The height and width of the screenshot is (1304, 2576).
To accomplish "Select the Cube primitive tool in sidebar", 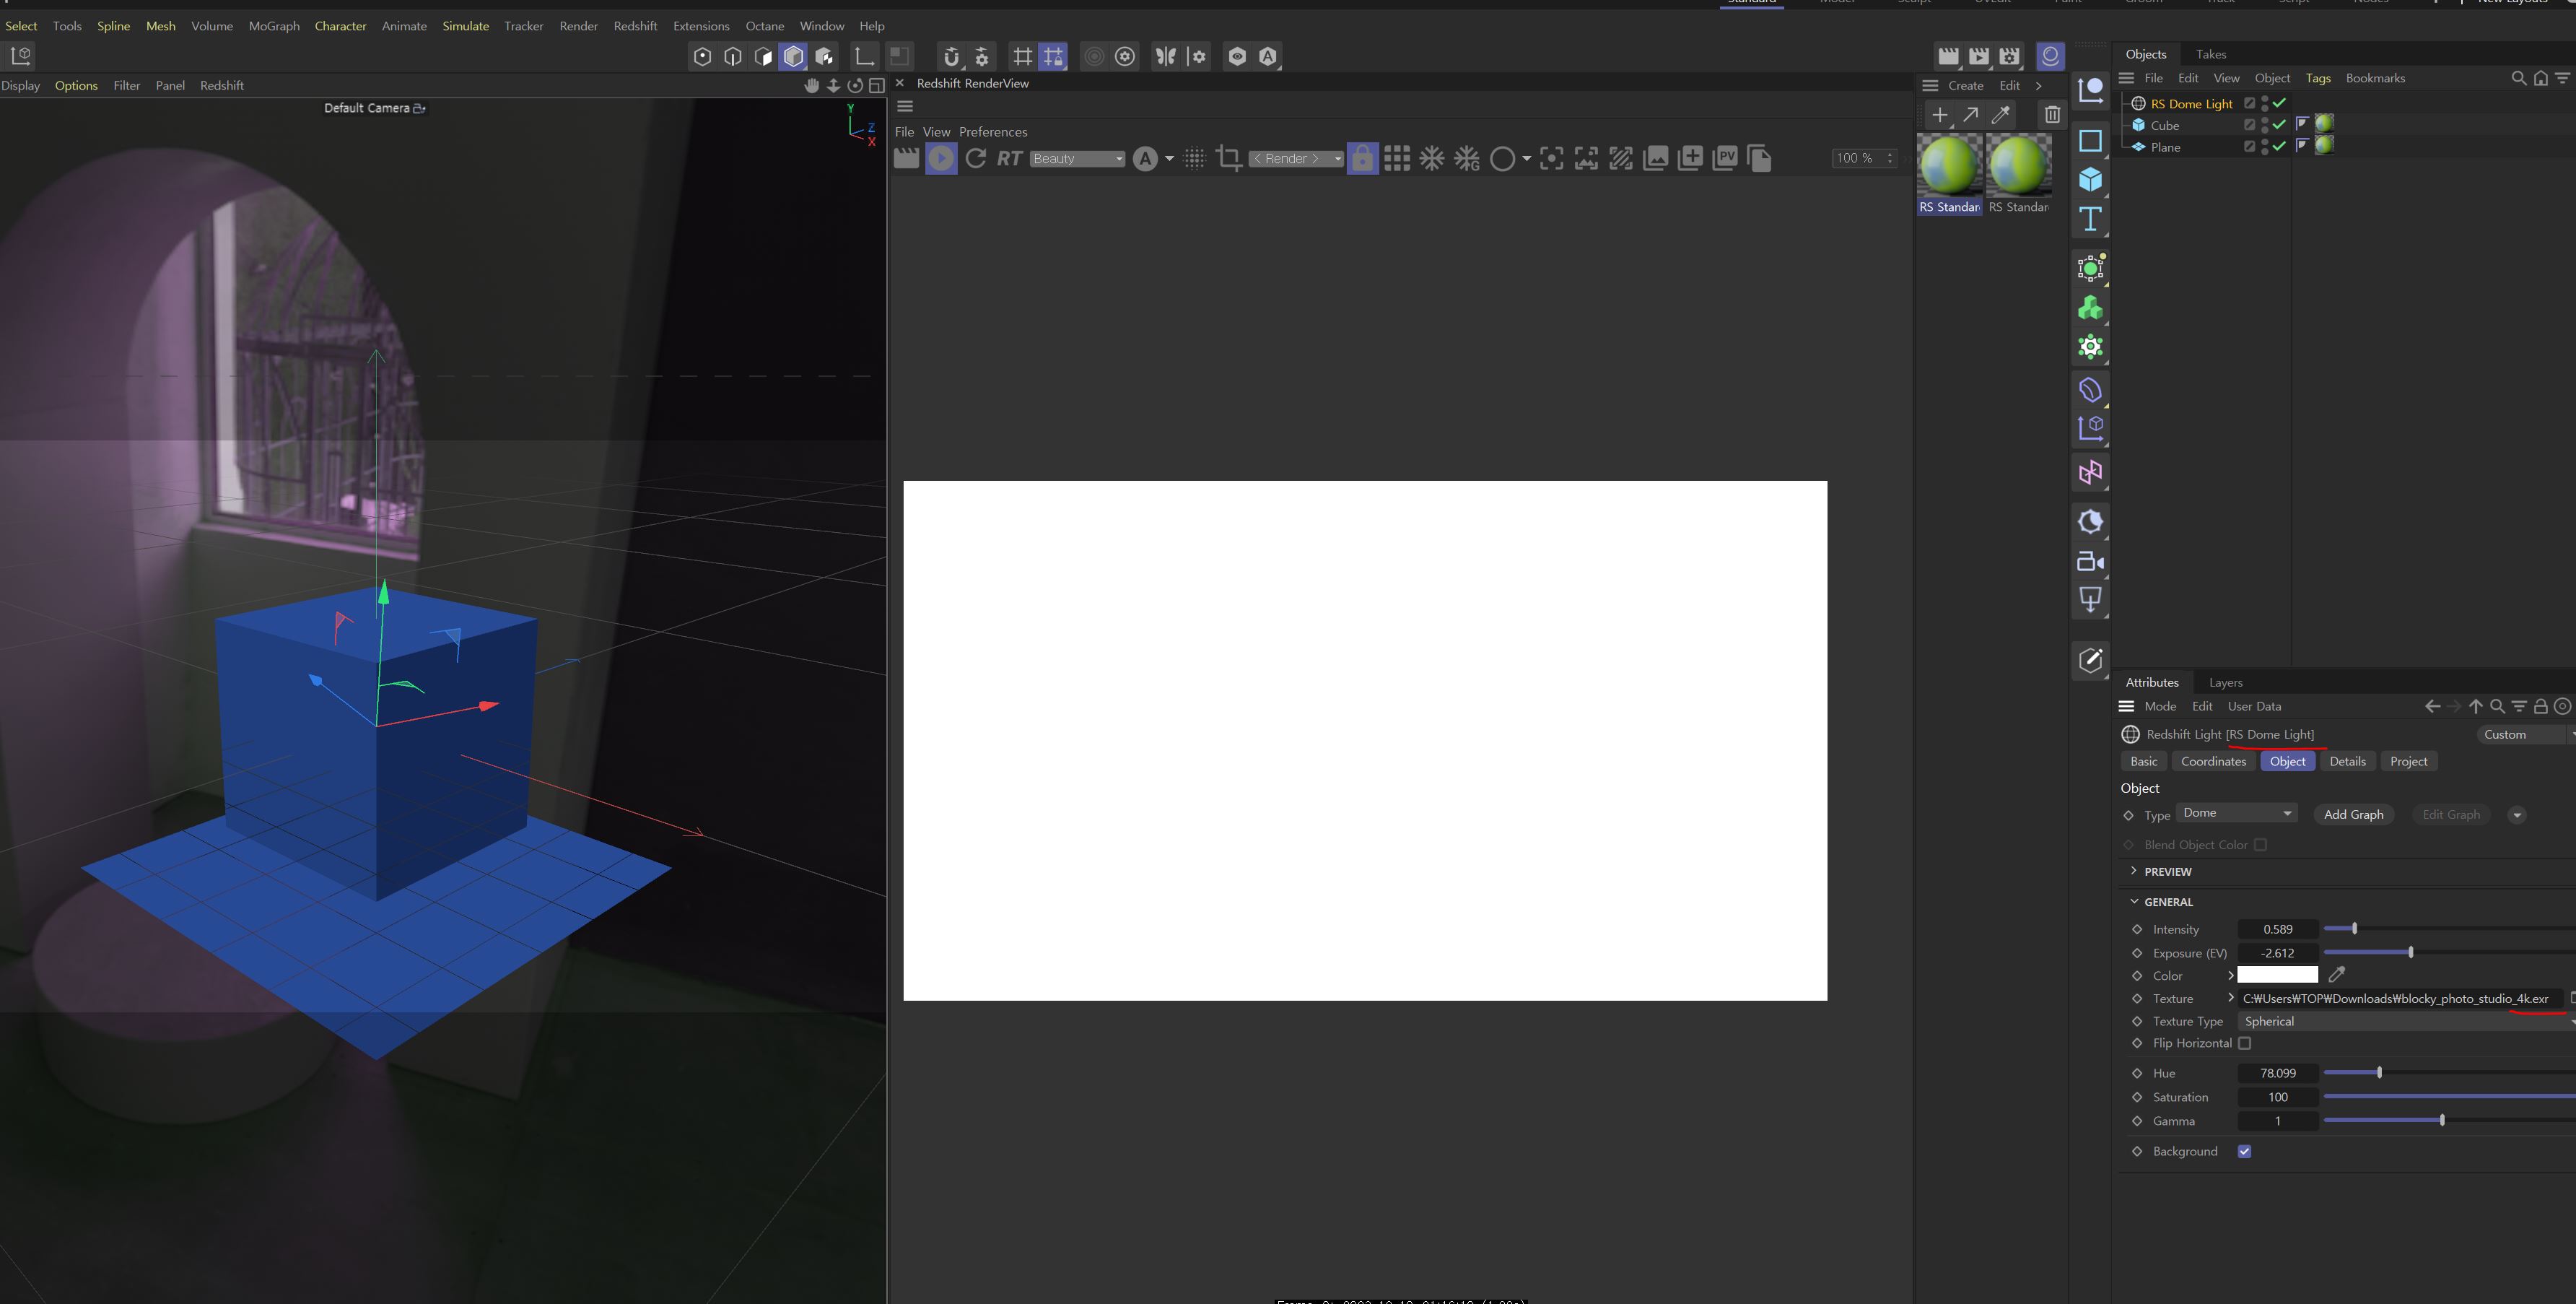I will pyautogui.click(x=2090, y=180).
